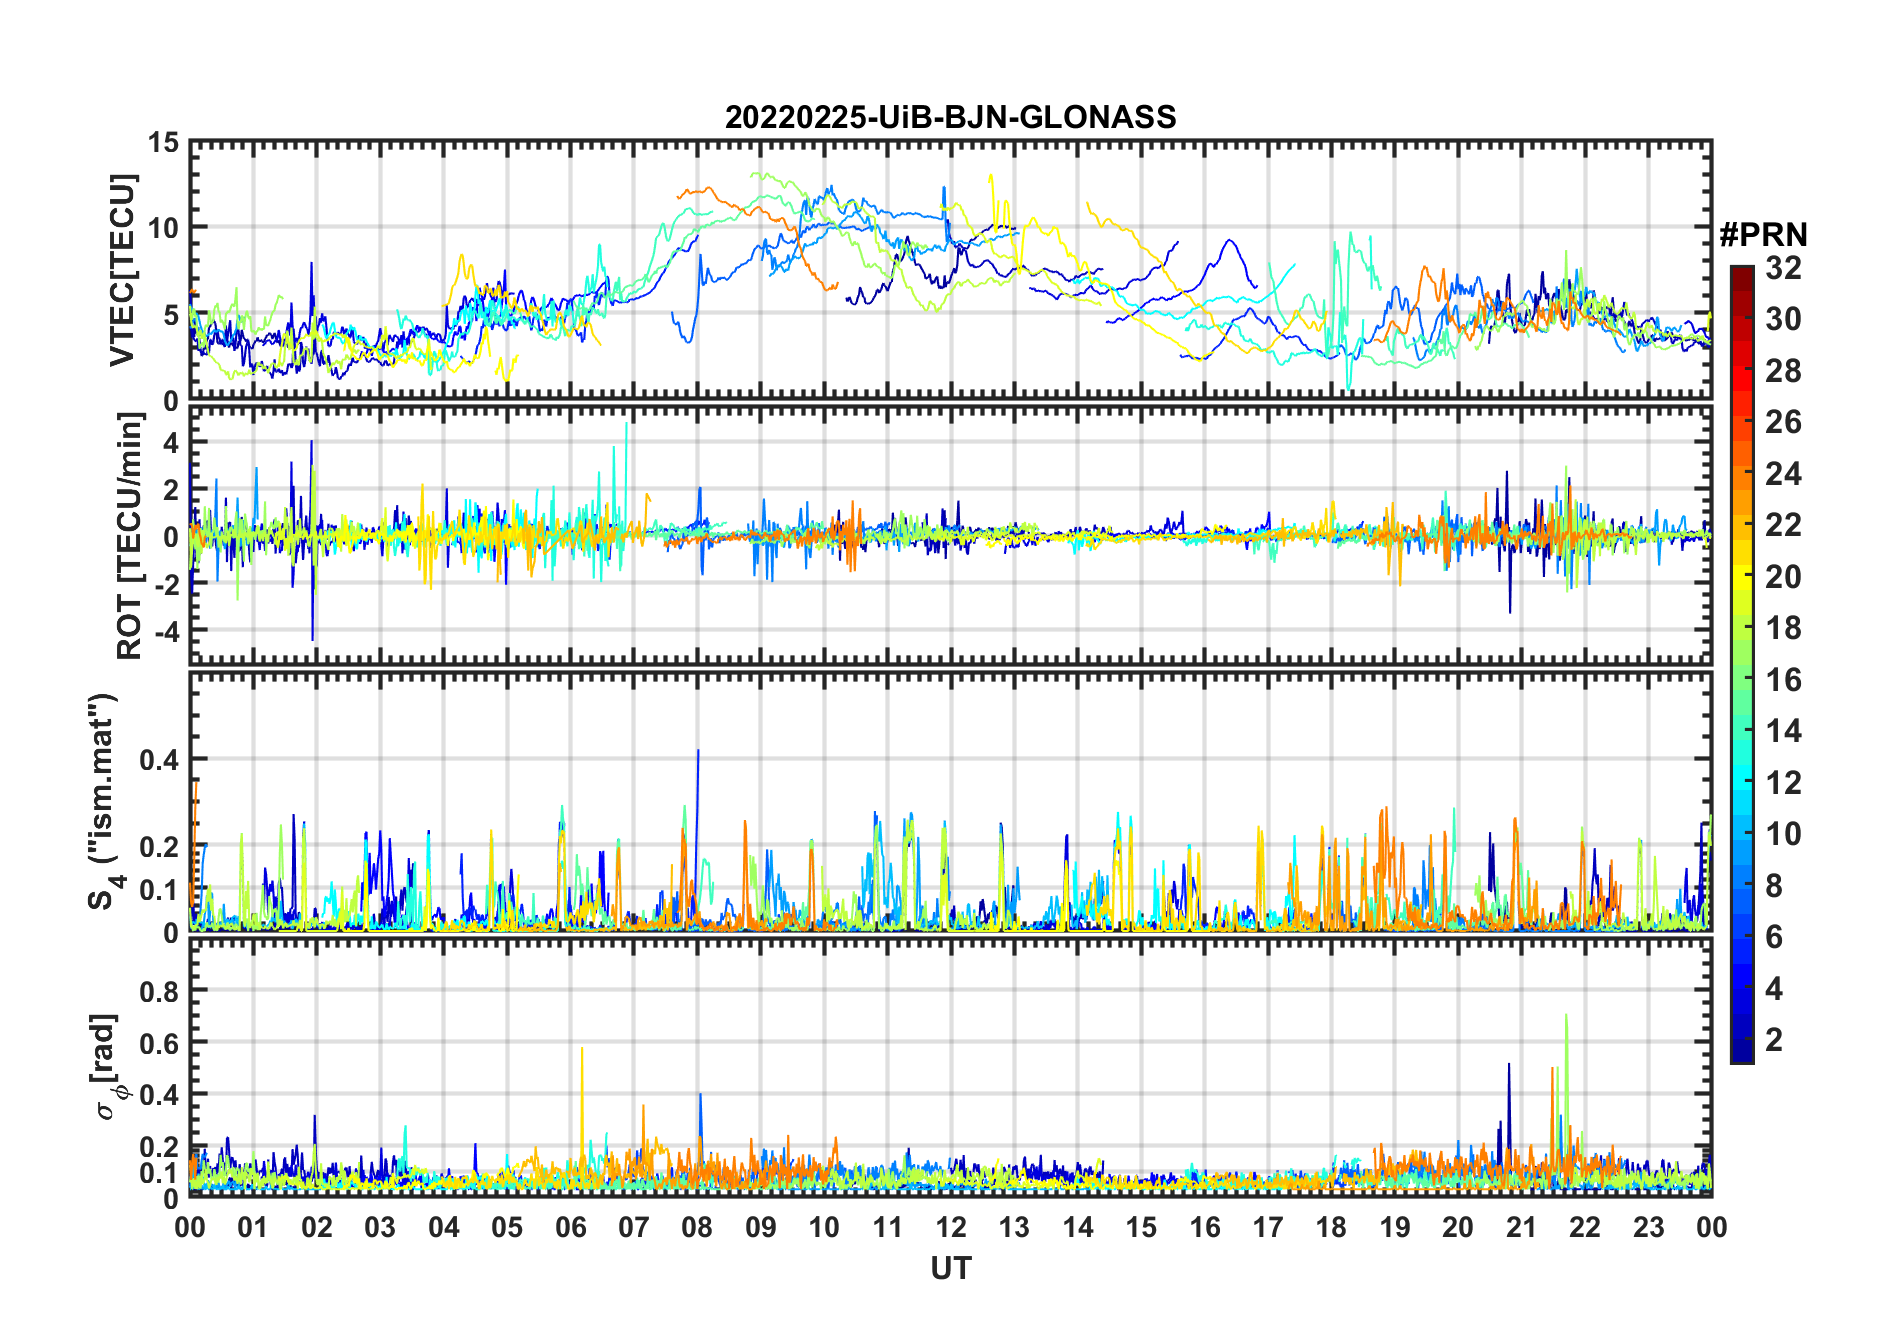Select the sigma-phi [rad] y-axis label
The width and height of the screenshot is (1902, 1330).
tap(106, 1066)
